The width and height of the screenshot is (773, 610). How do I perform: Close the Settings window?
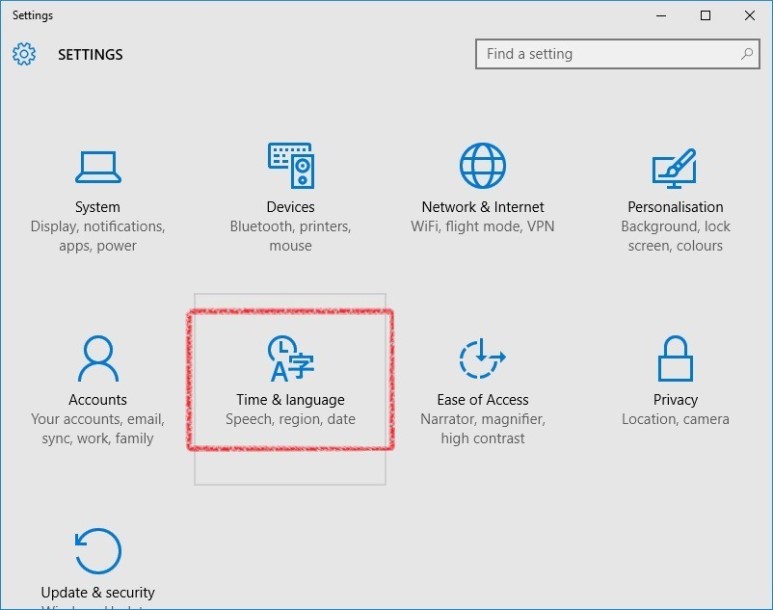750,16
